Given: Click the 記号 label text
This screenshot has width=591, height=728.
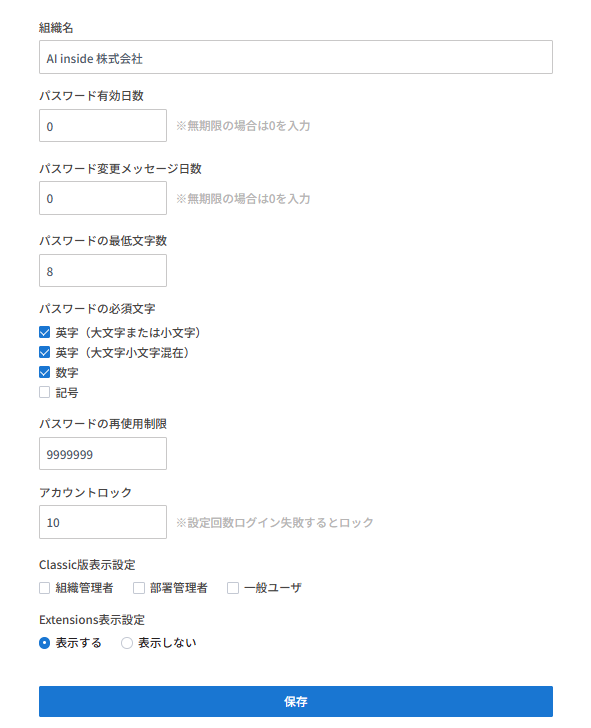Looking at the screenshot, I should pyautogui.click(x=67, y=393).
